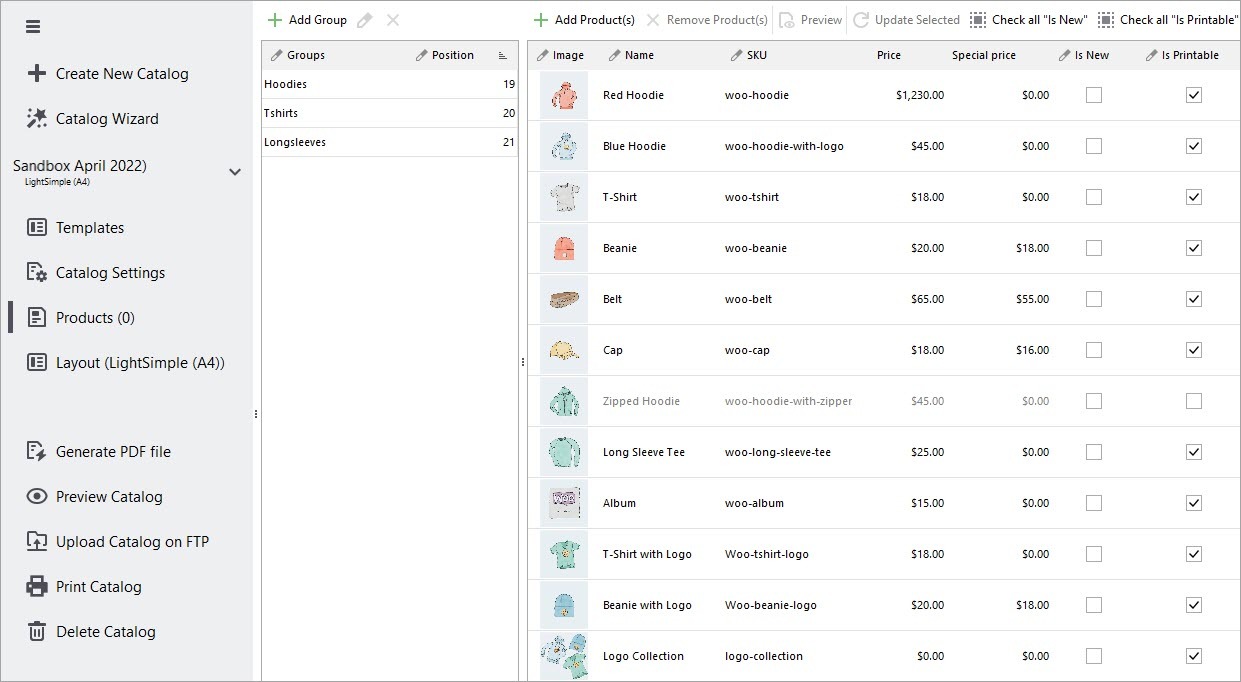Image resolution: width=1241 pixels, height=682 pixels.
Task: Click the hamburger menu icon
Action: [33, 27]
